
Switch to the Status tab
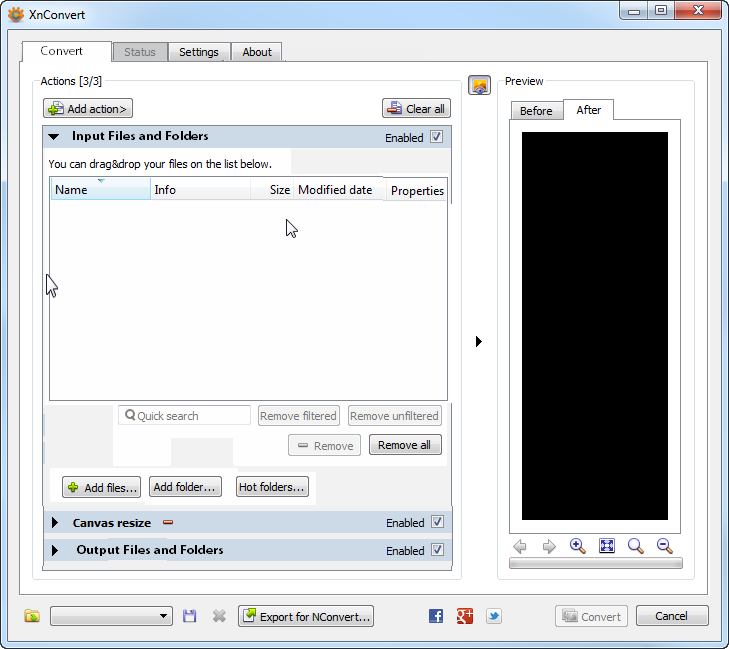(x=140, y=52)
